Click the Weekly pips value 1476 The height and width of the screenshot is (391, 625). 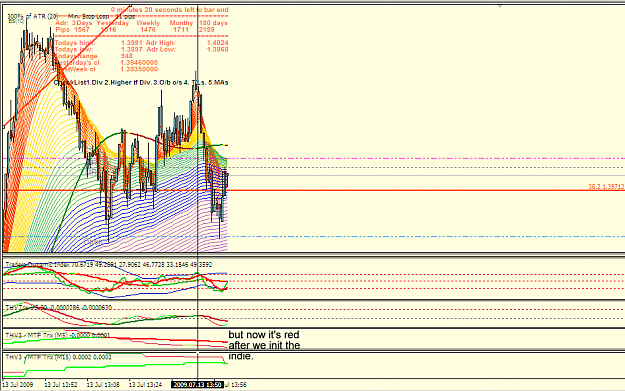147,29
